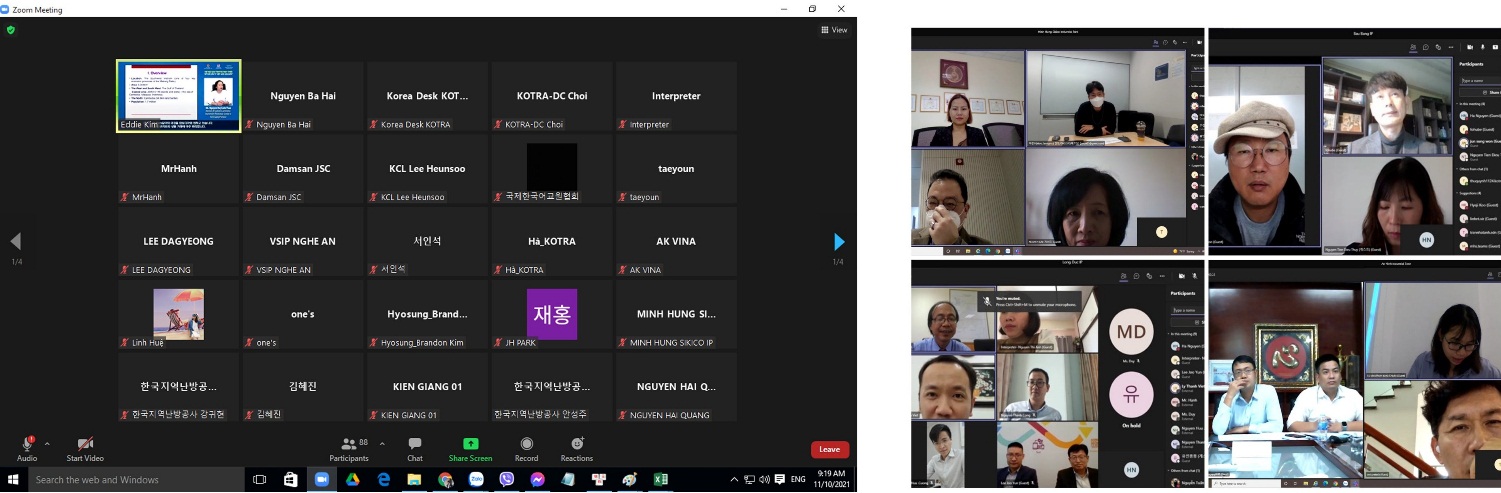Expand the audio options arrow

click(x=47, y=443)
